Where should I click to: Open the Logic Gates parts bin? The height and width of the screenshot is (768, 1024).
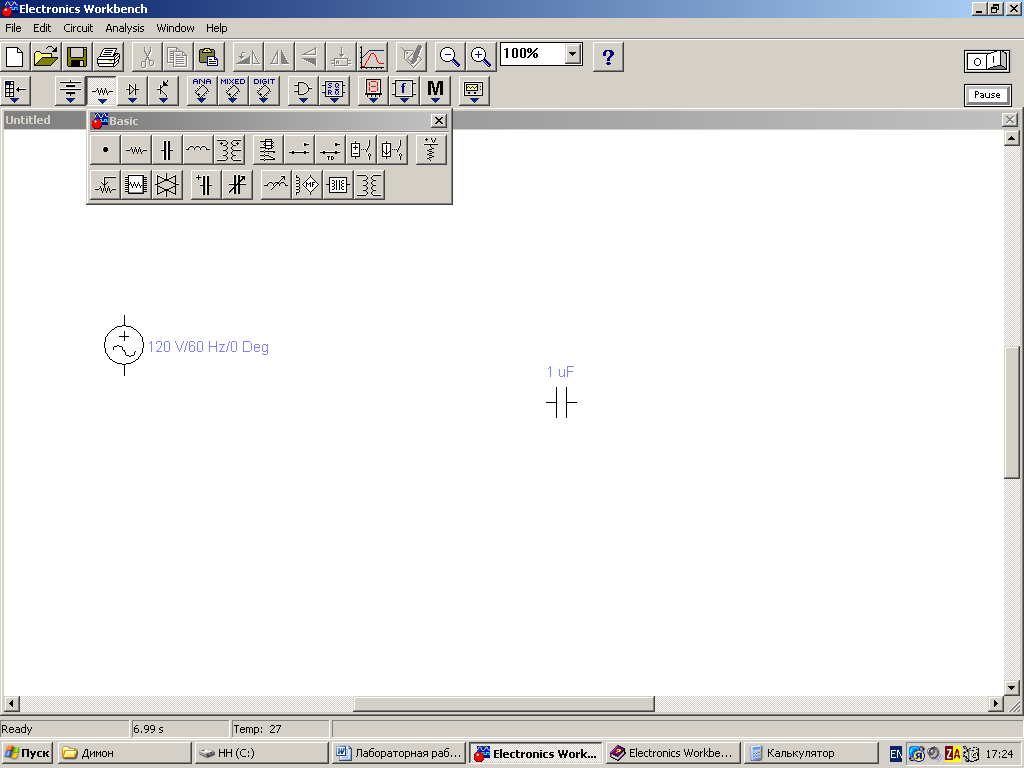pyautogui.click(x=302, y=91)
